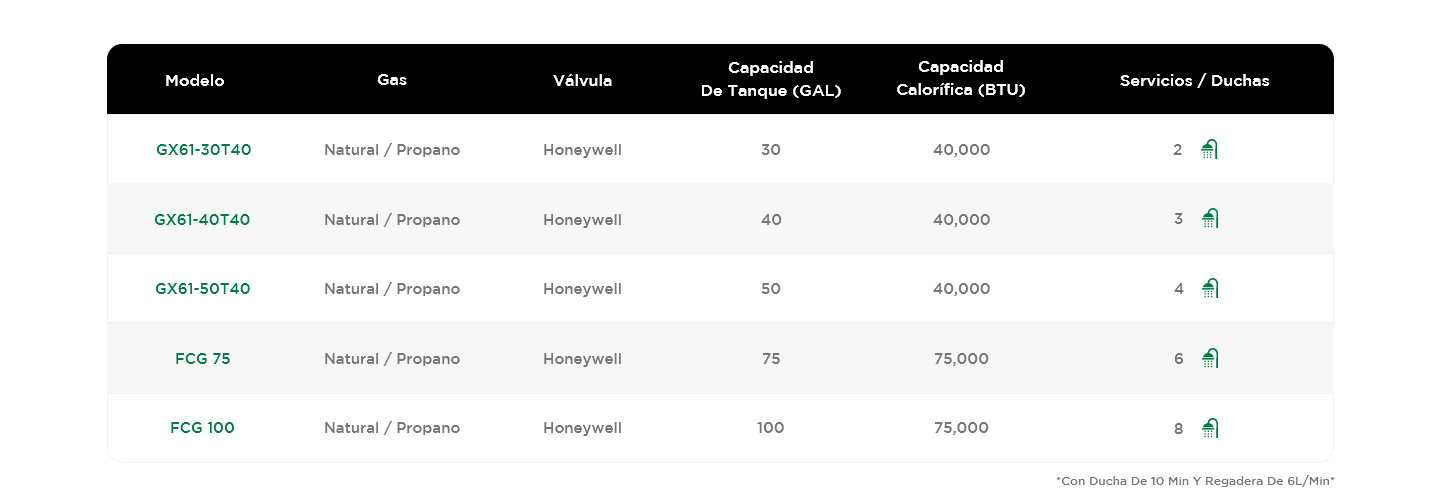
Task: Select the GX61-50T40 model name
Action: [x=203, y=289]
